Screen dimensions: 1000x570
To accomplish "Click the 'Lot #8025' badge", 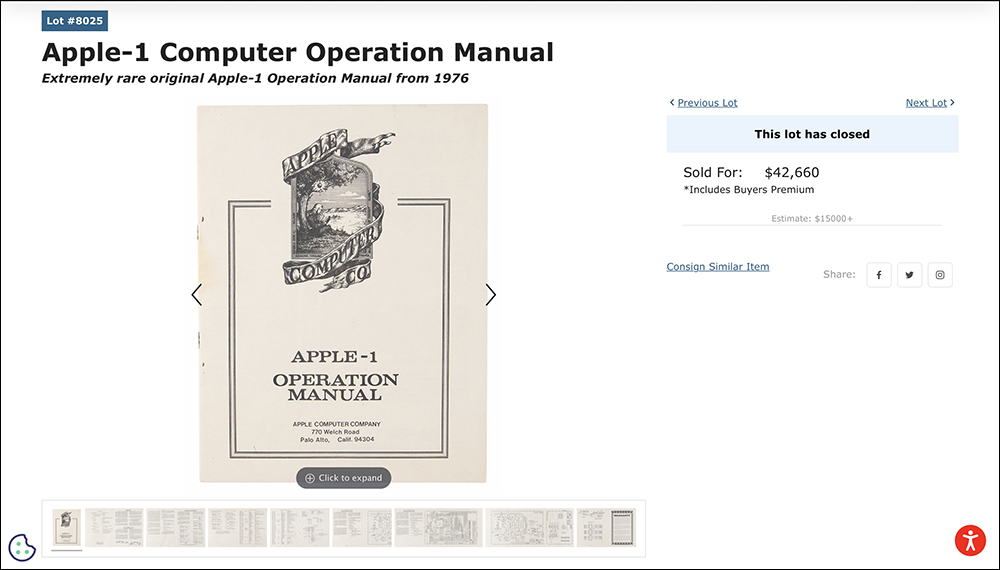I will tap(75, 20).
